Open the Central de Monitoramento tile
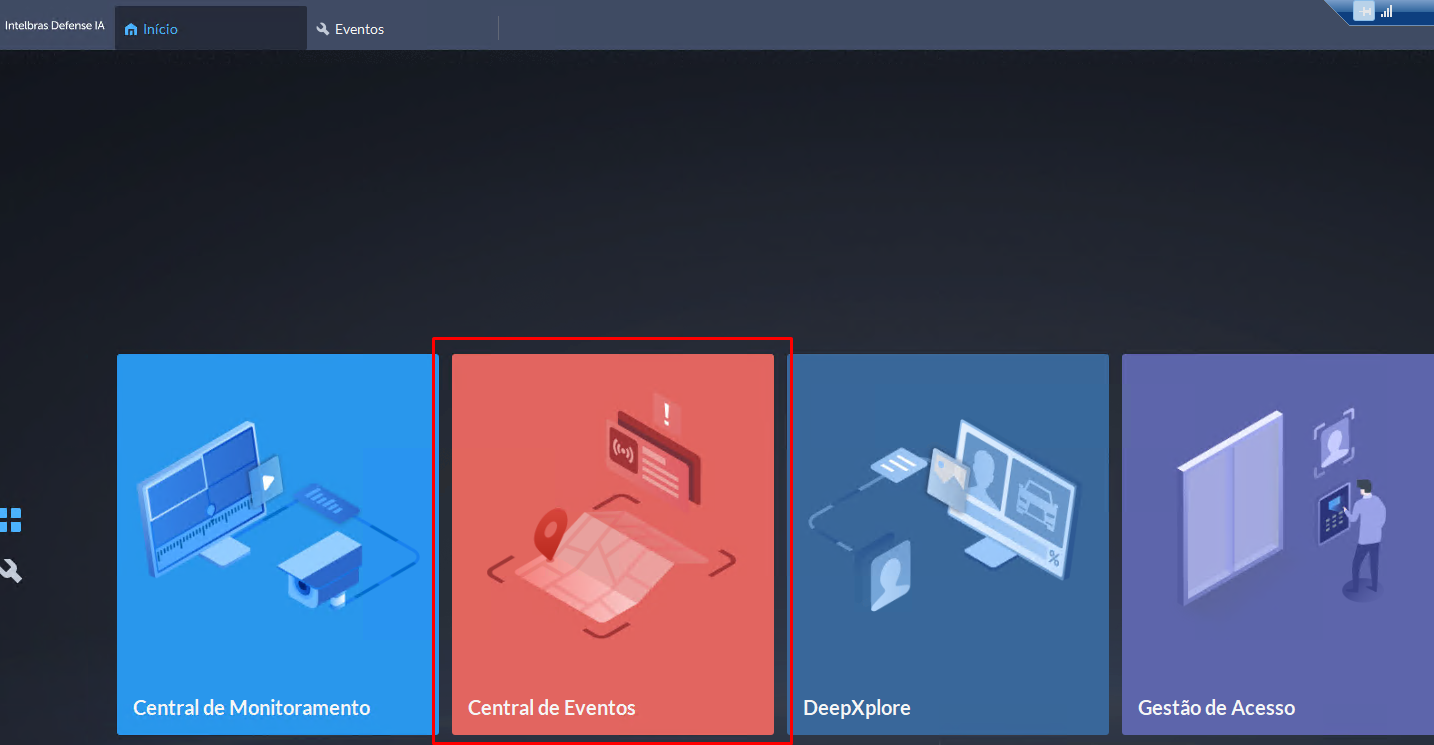The width and height of the screenshot is (1434, 745). [278, 544]
